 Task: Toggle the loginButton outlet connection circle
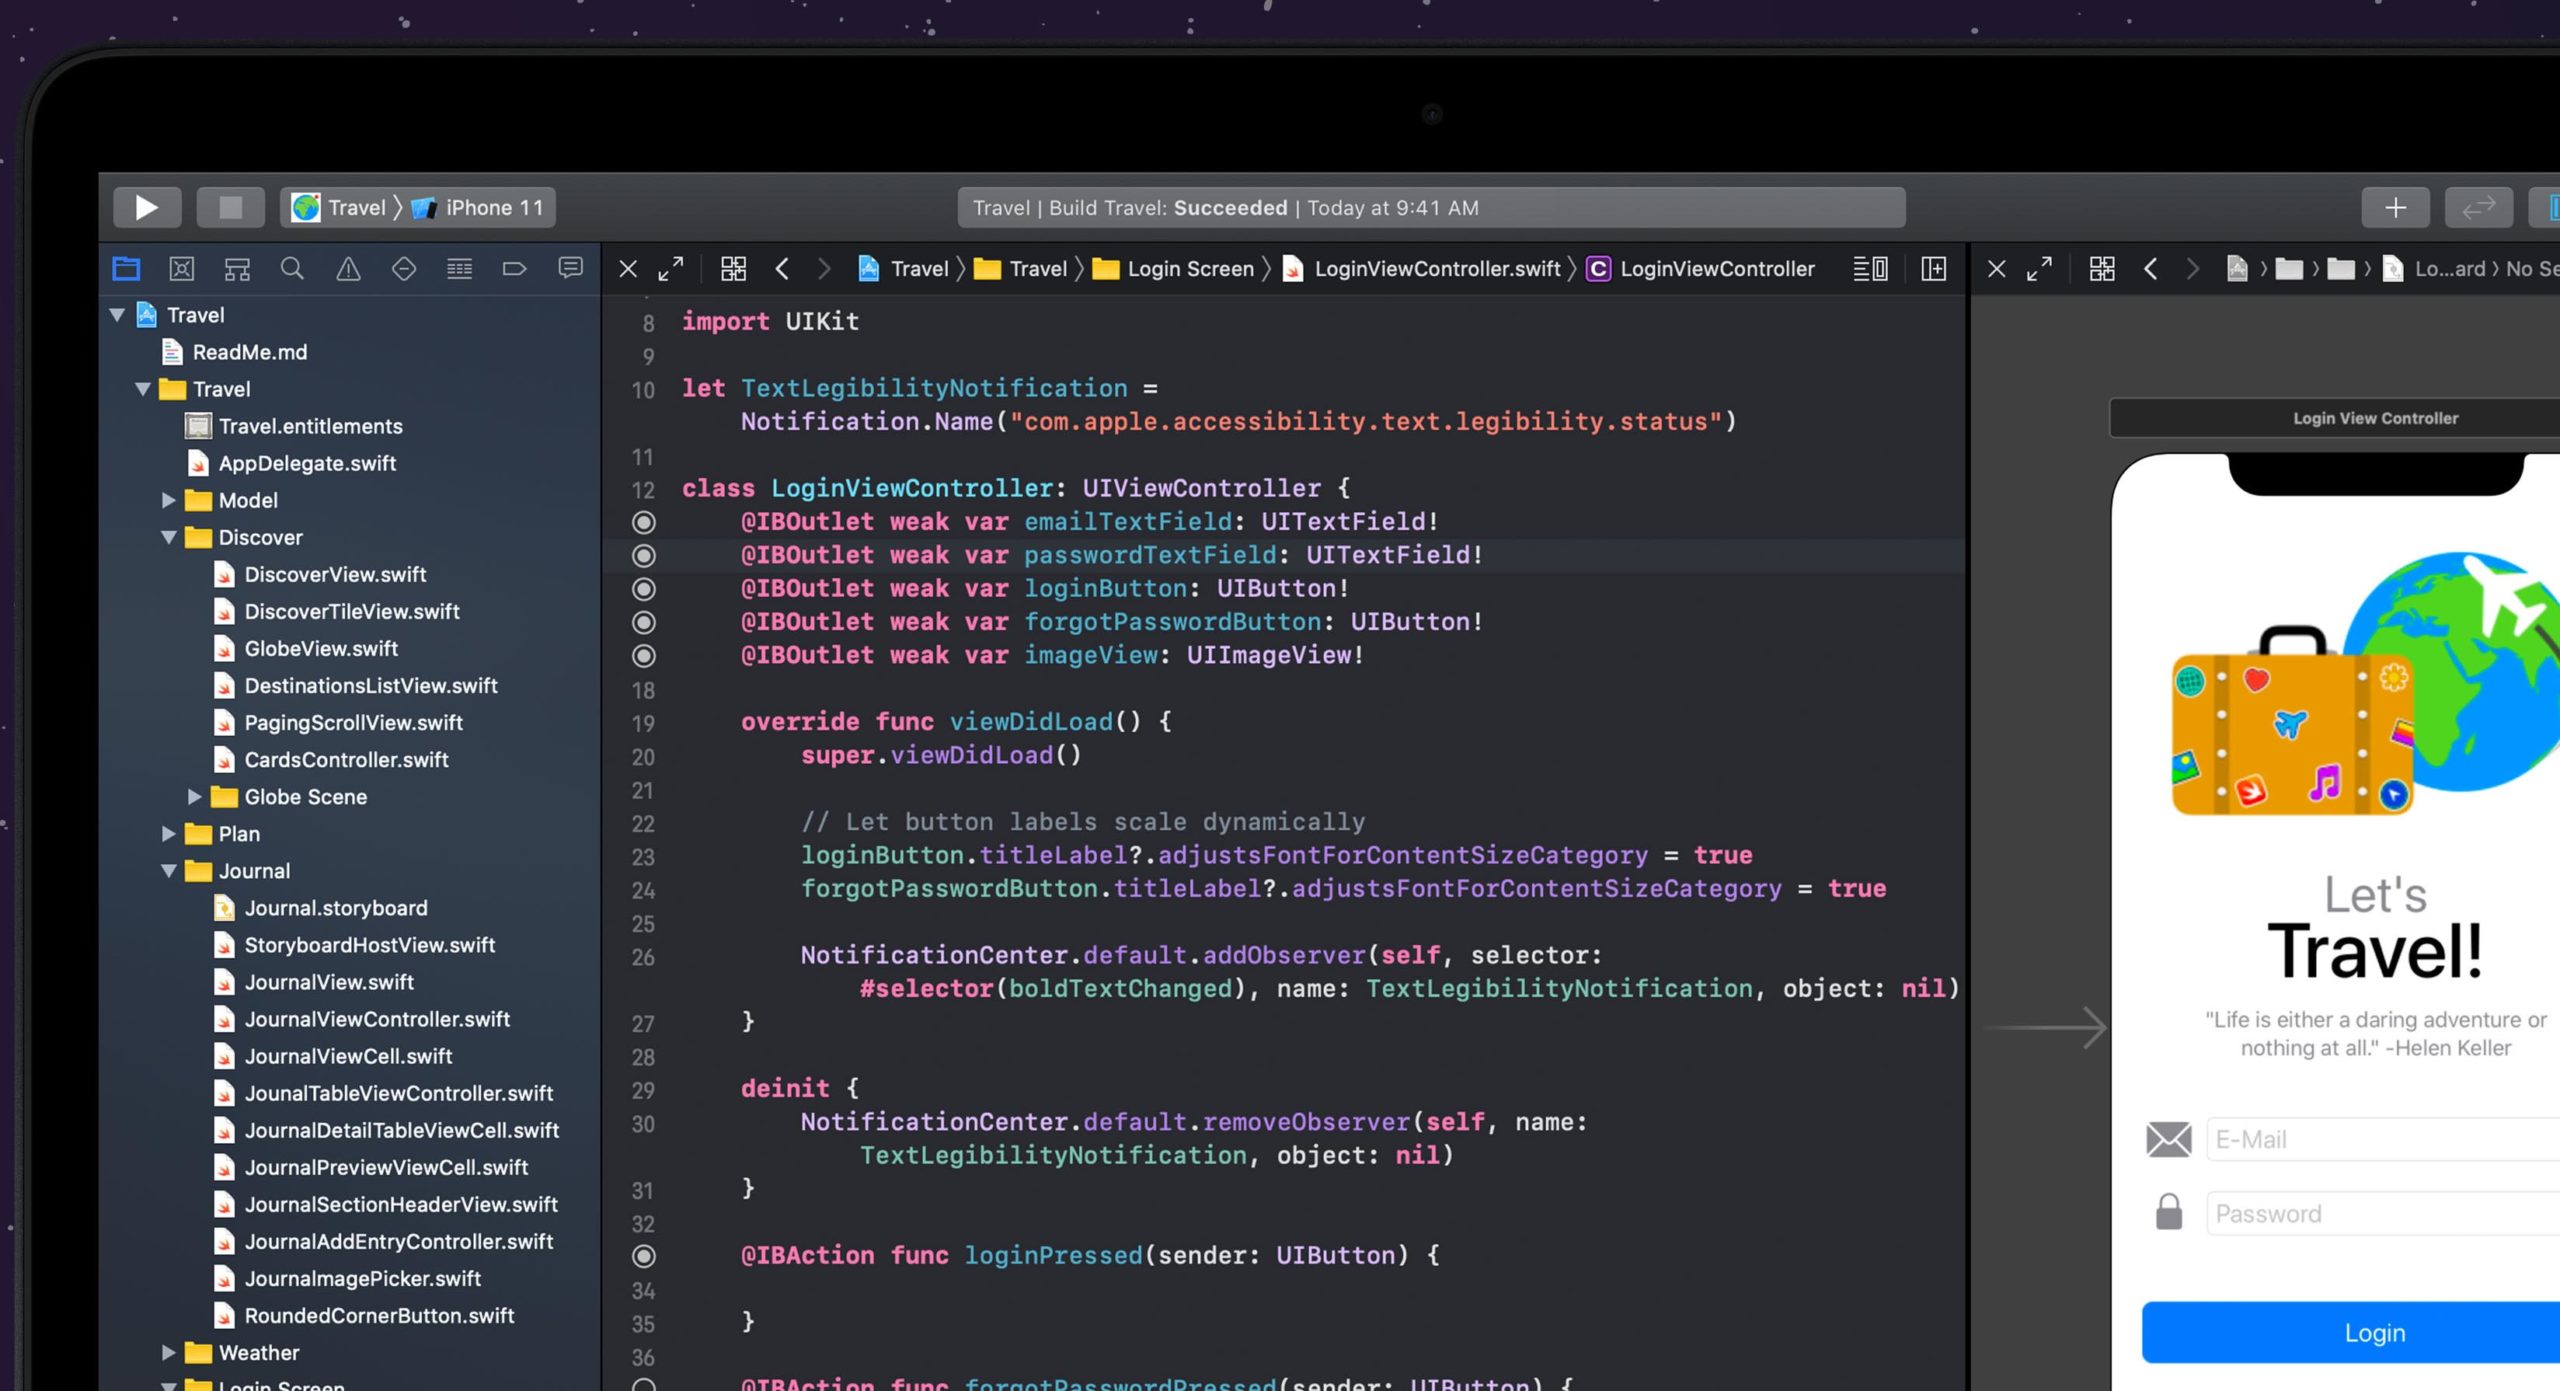pos(644,589)
